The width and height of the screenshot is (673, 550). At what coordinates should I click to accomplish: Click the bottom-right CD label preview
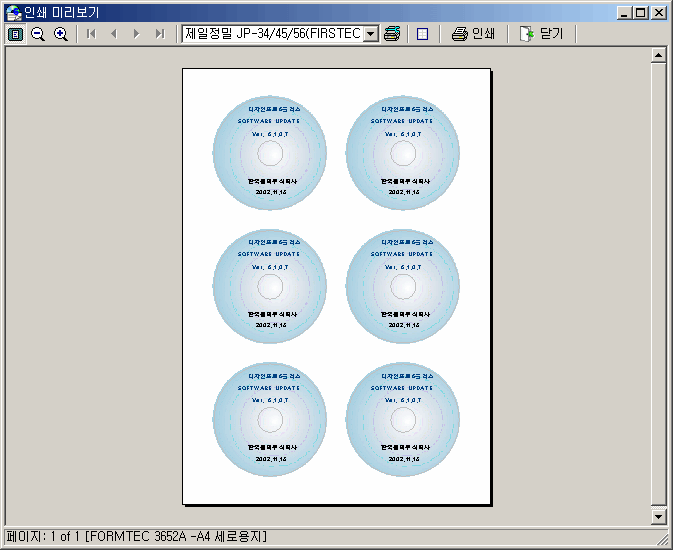tap(403, 419)
